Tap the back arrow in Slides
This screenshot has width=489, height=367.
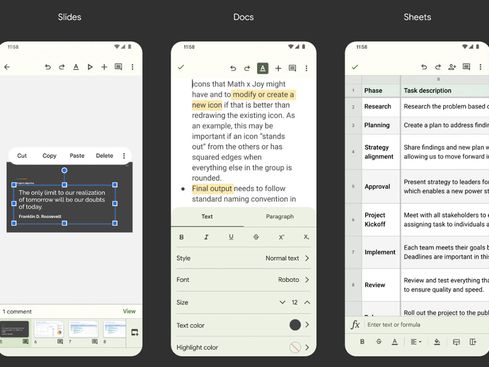coord(7,67)
